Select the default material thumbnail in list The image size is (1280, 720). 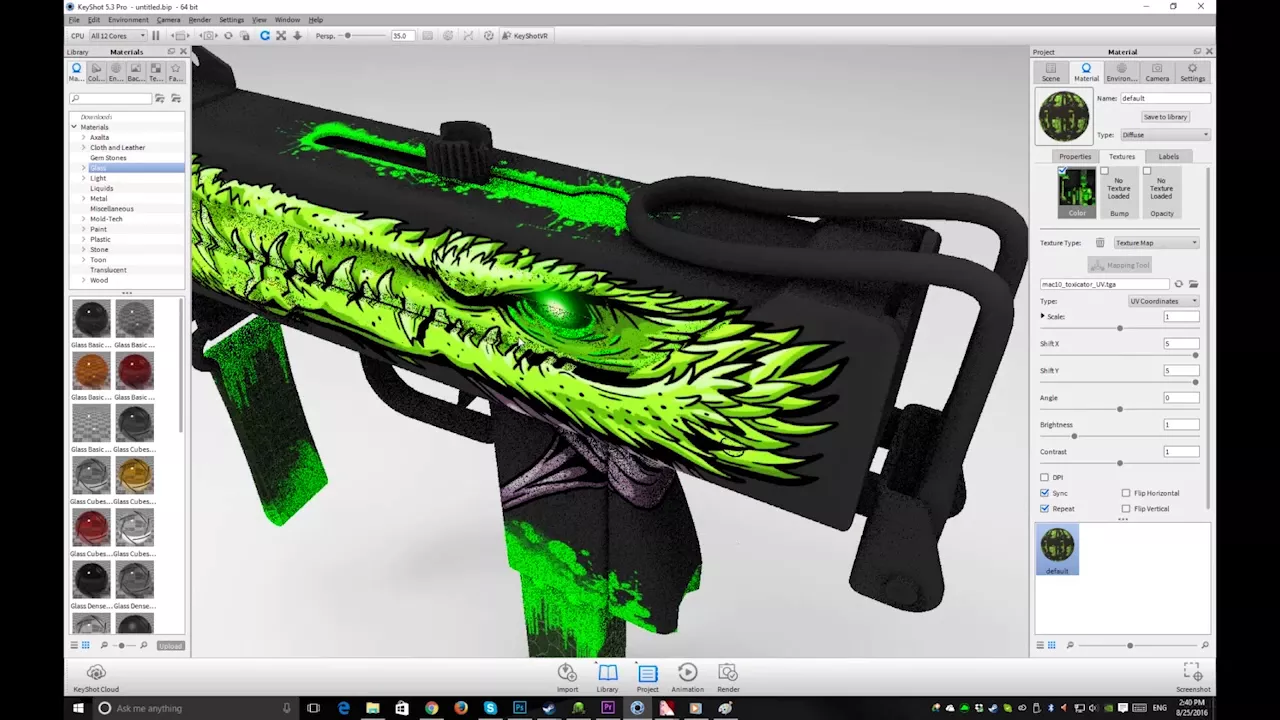1057,550
